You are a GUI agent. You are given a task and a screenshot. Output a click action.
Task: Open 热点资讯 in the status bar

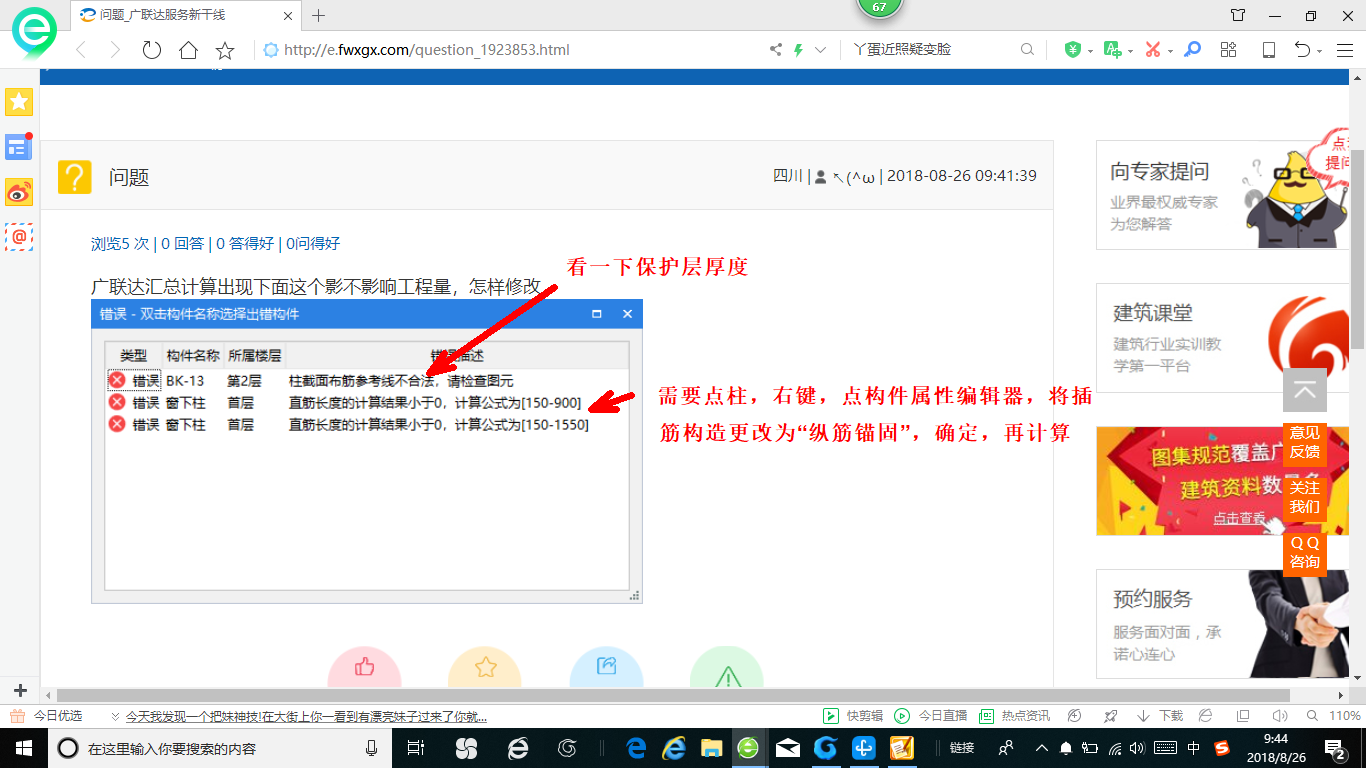tap(1014, 716)
